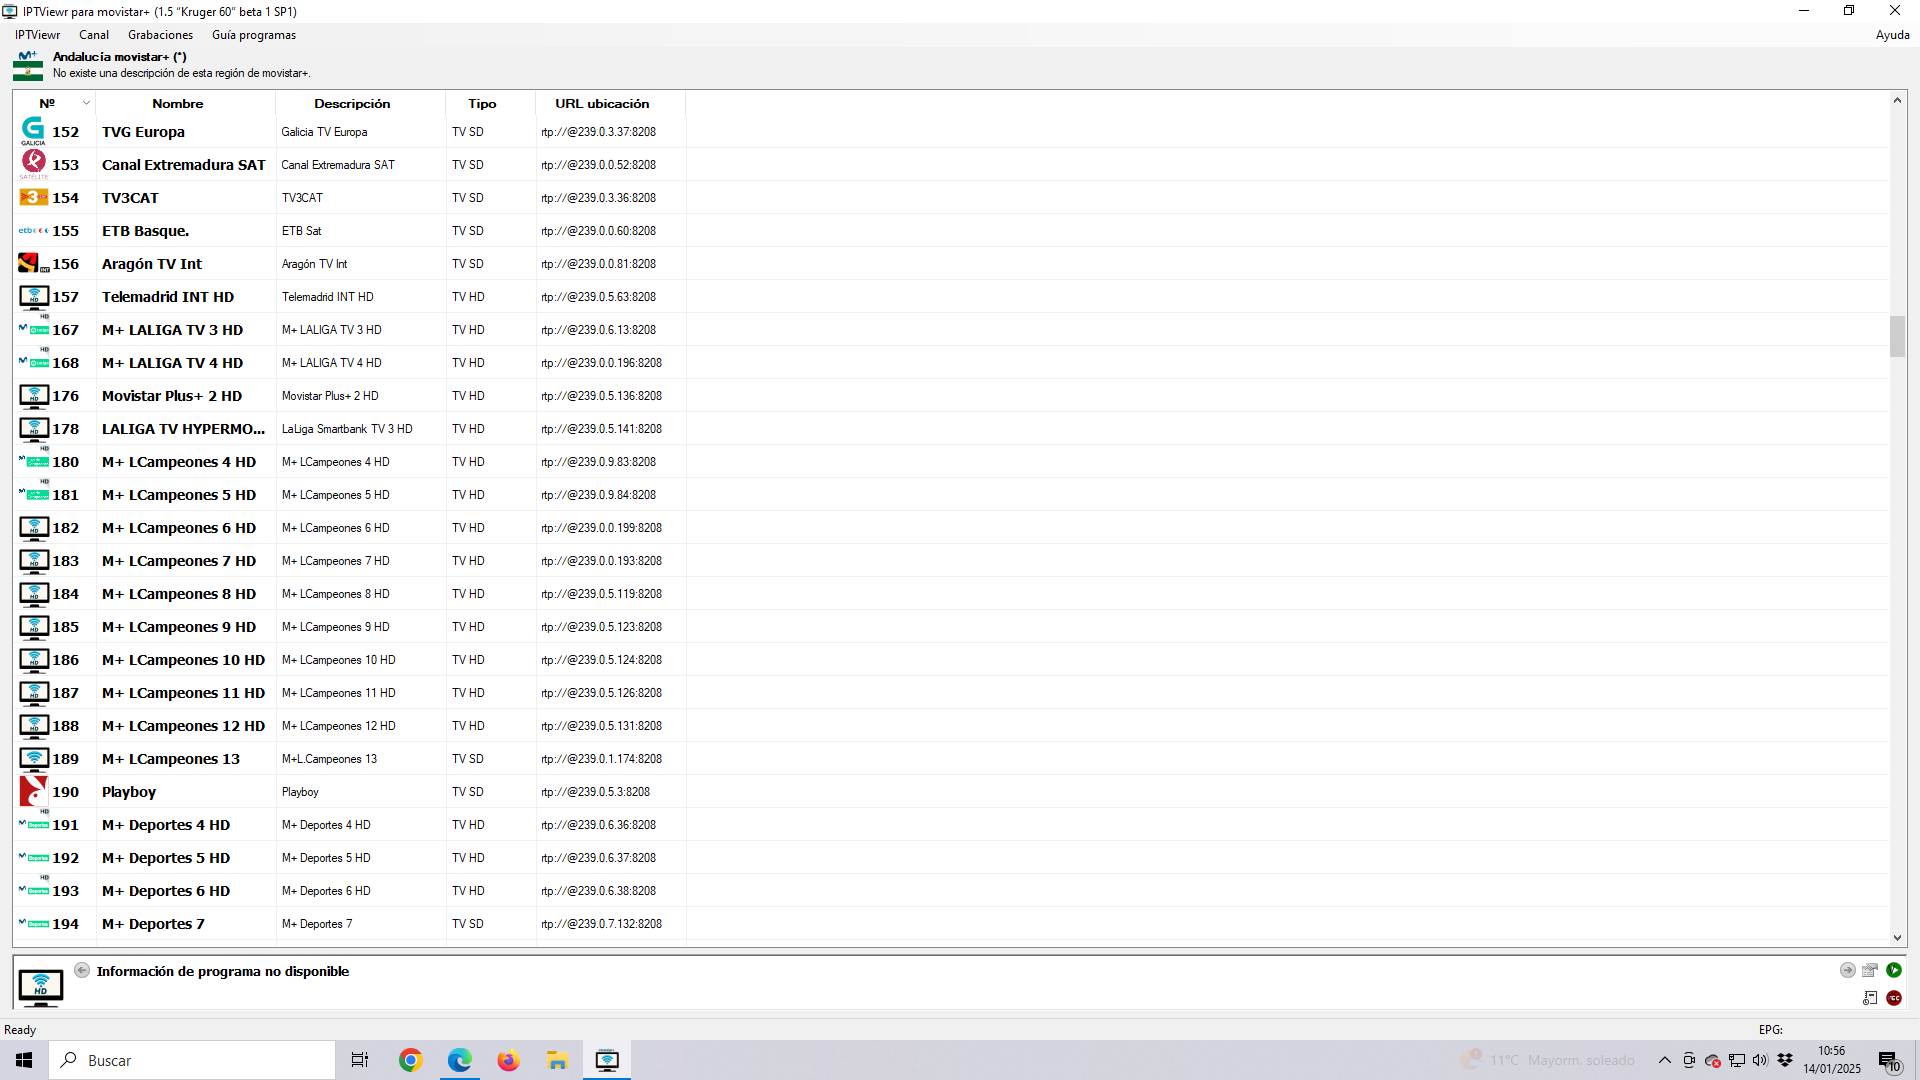Click the Aragón TV Int logo
The height and width of the screenshot is (1080, 1920).
tap(33, 263)
